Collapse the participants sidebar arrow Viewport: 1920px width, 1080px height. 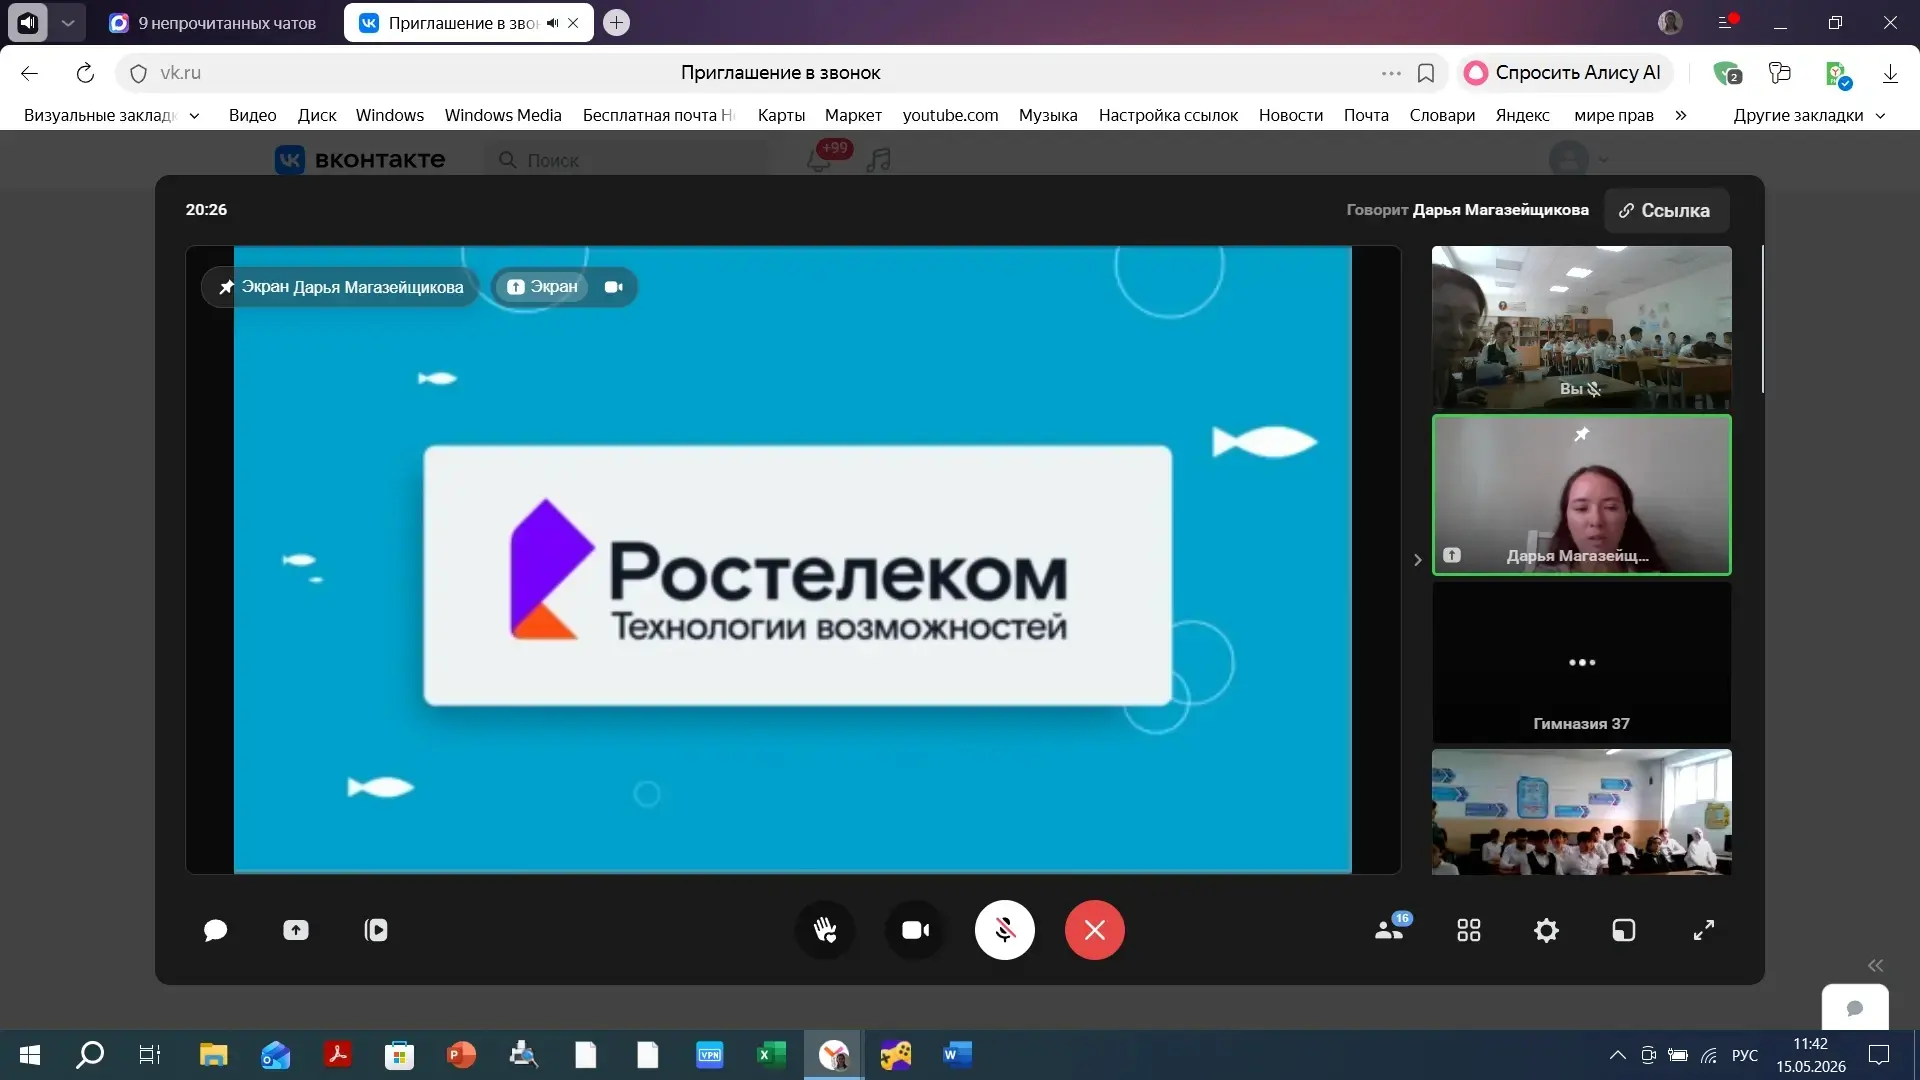tap(1417, 560)
